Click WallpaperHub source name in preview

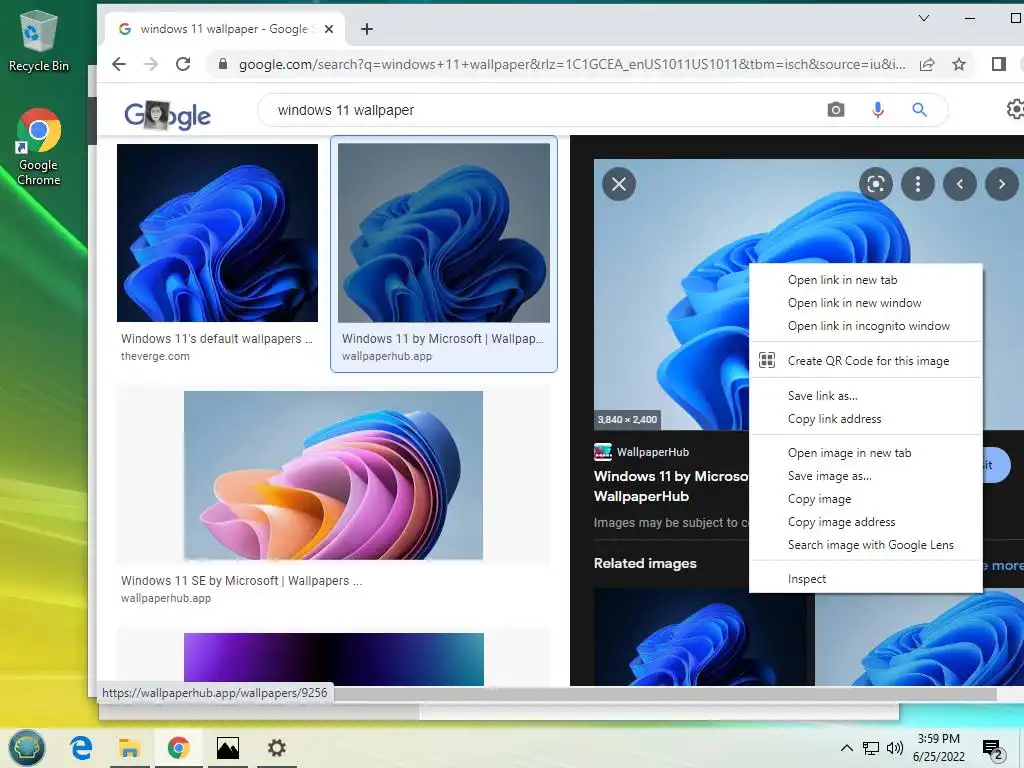click(x=652, y=452)
